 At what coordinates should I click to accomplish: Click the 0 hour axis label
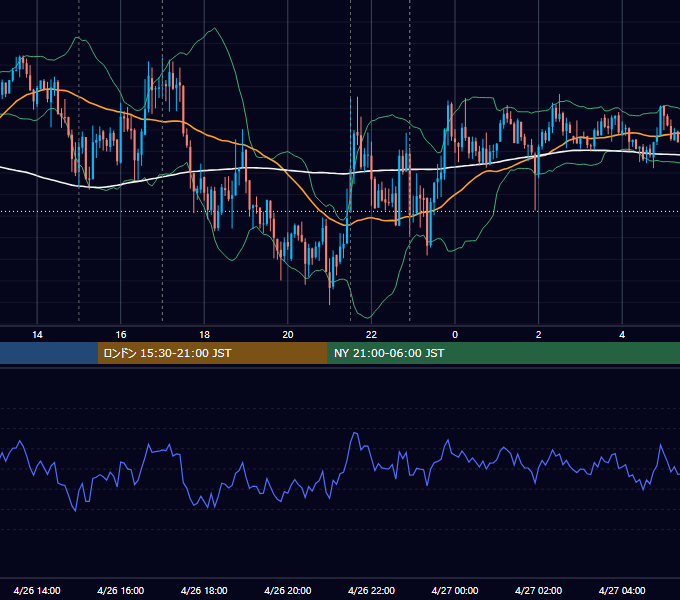455,335
